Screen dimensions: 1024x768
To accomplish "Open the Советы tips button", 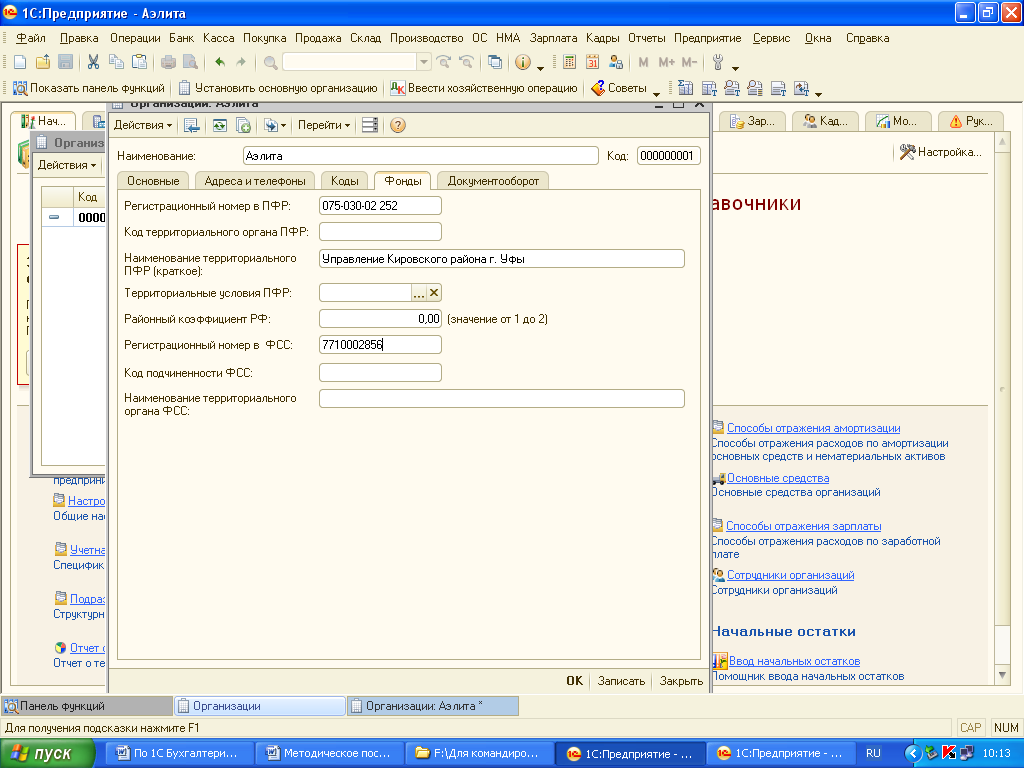I will point(619,88).
